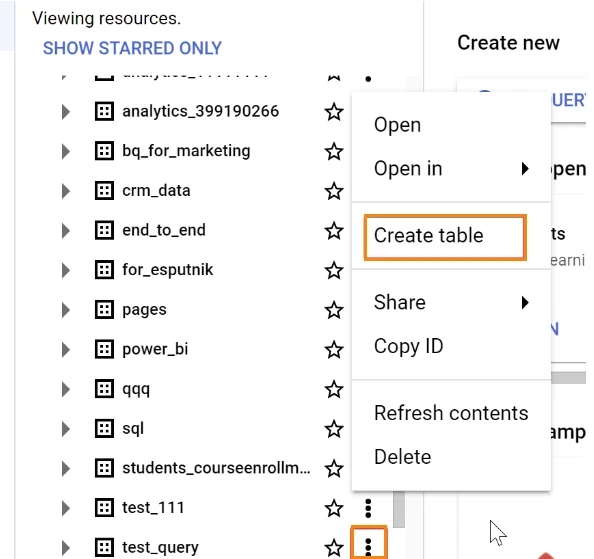Select Refresh contents menu entry
This screenshot has height=559, width=594.
(451, 413)
